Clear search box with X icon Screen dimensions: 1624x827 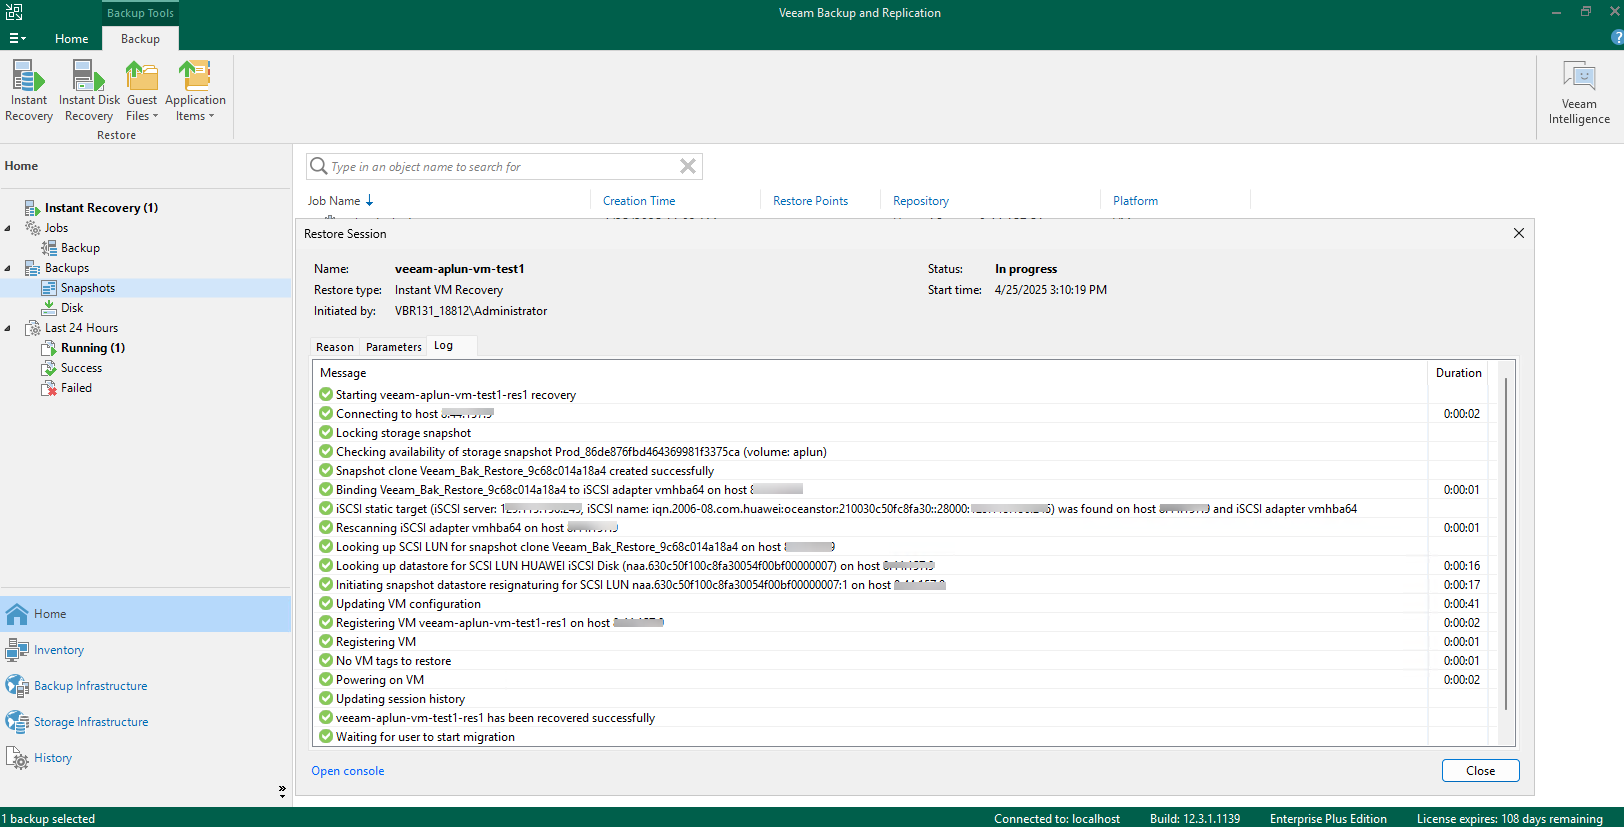688,166
